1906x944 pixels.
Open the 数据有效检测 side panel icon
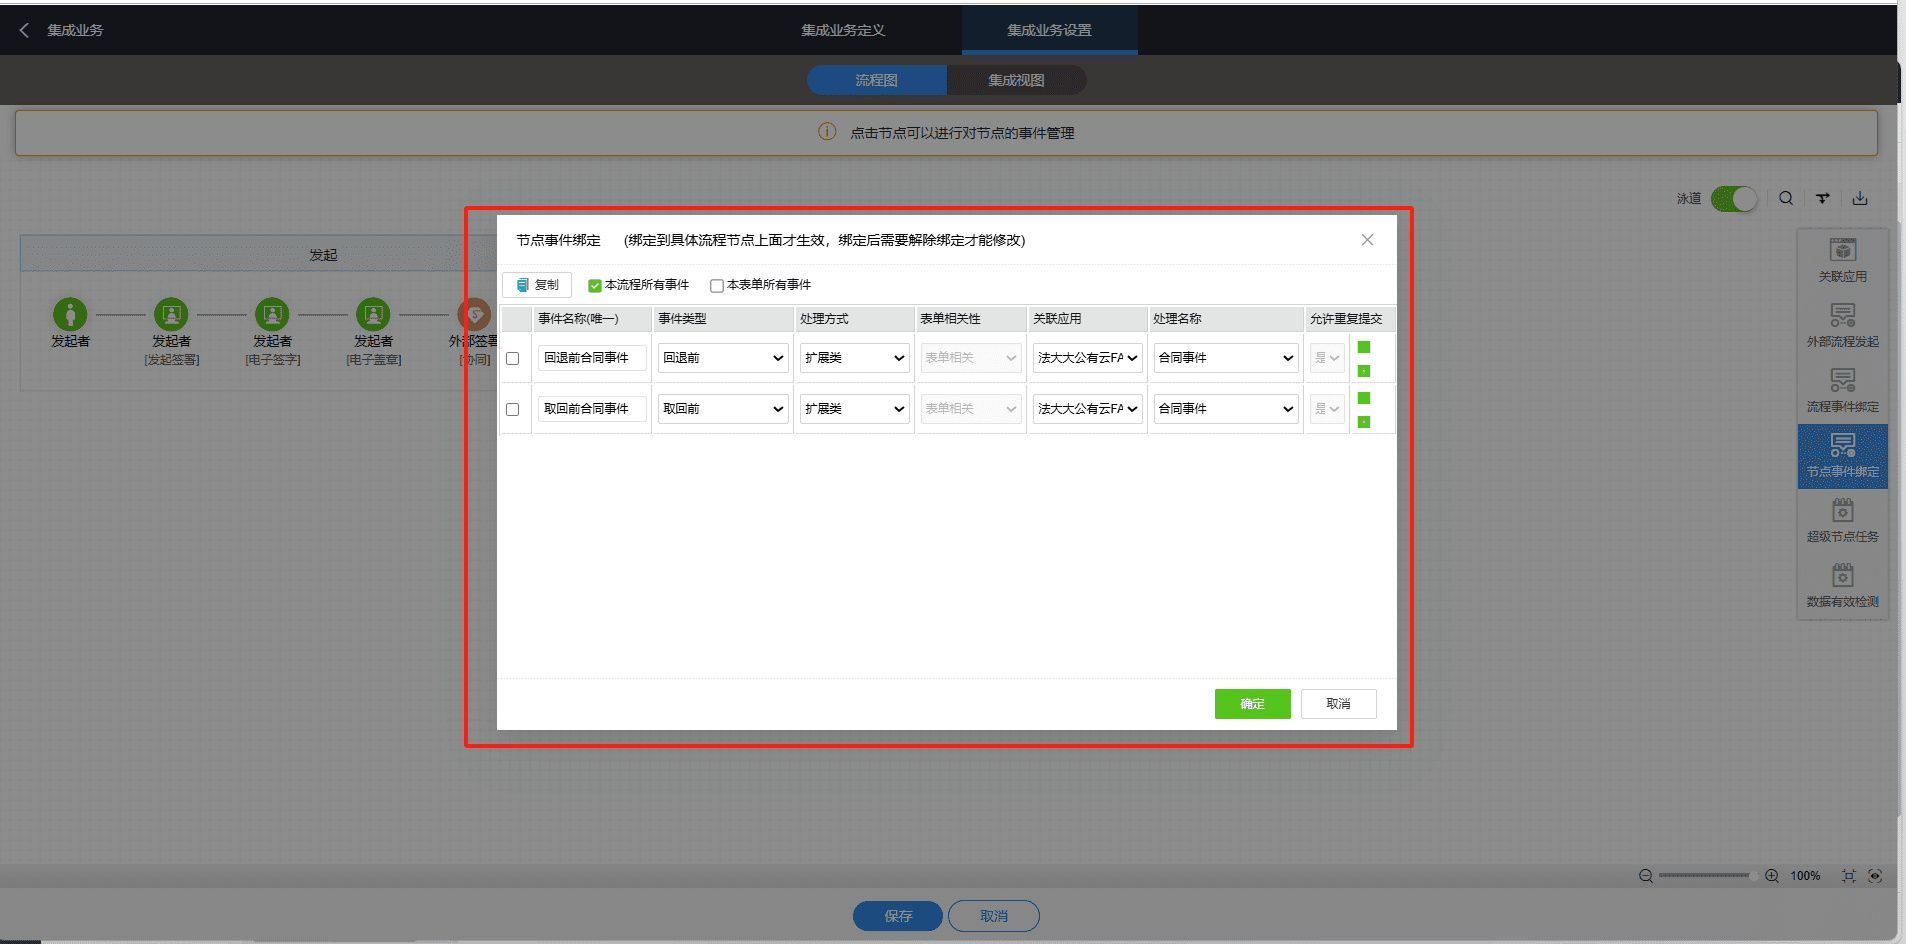click(x=1842, y=585)
